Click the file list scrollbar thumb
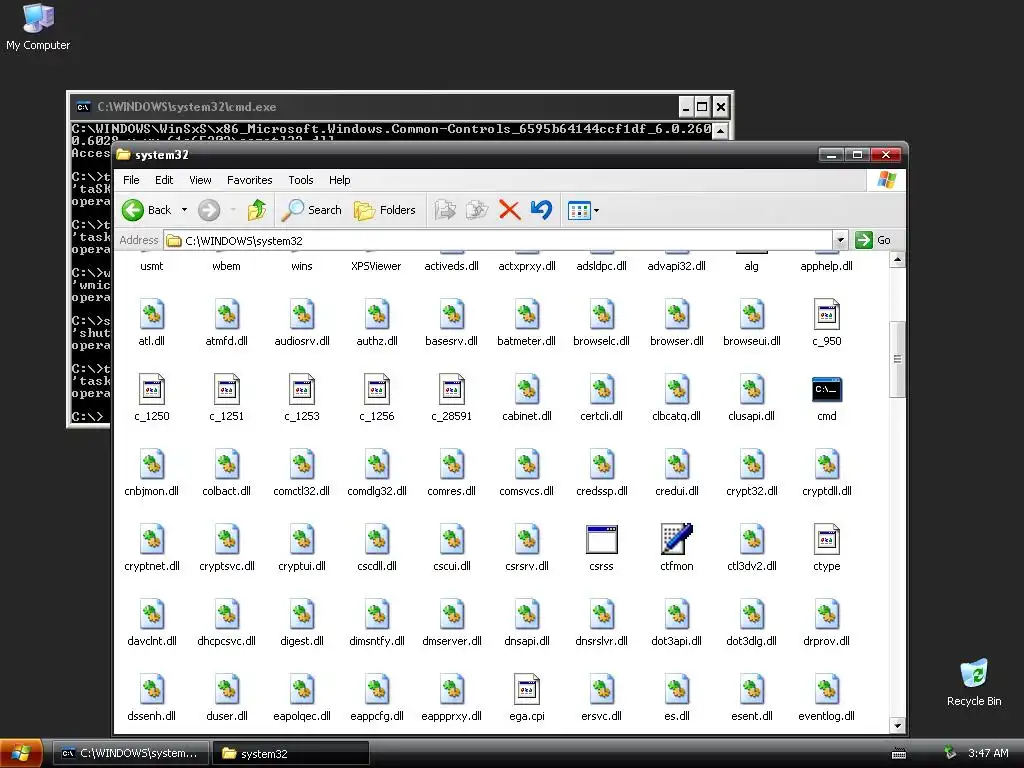This screenshot has width=1024, height=768. tap(897, 359)
